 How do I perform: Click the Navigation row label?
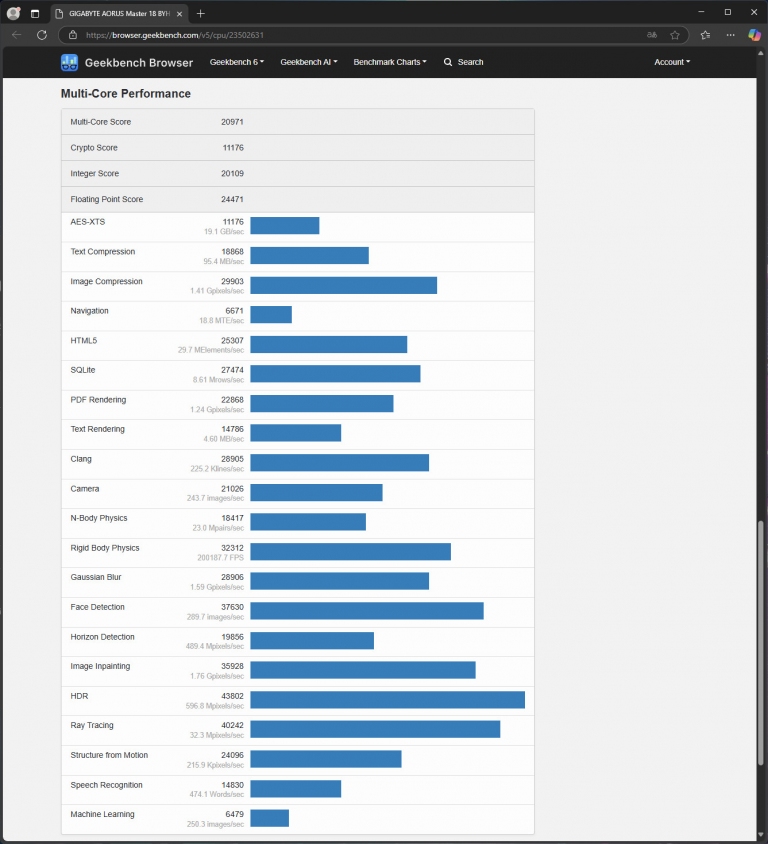pos(89,311)
